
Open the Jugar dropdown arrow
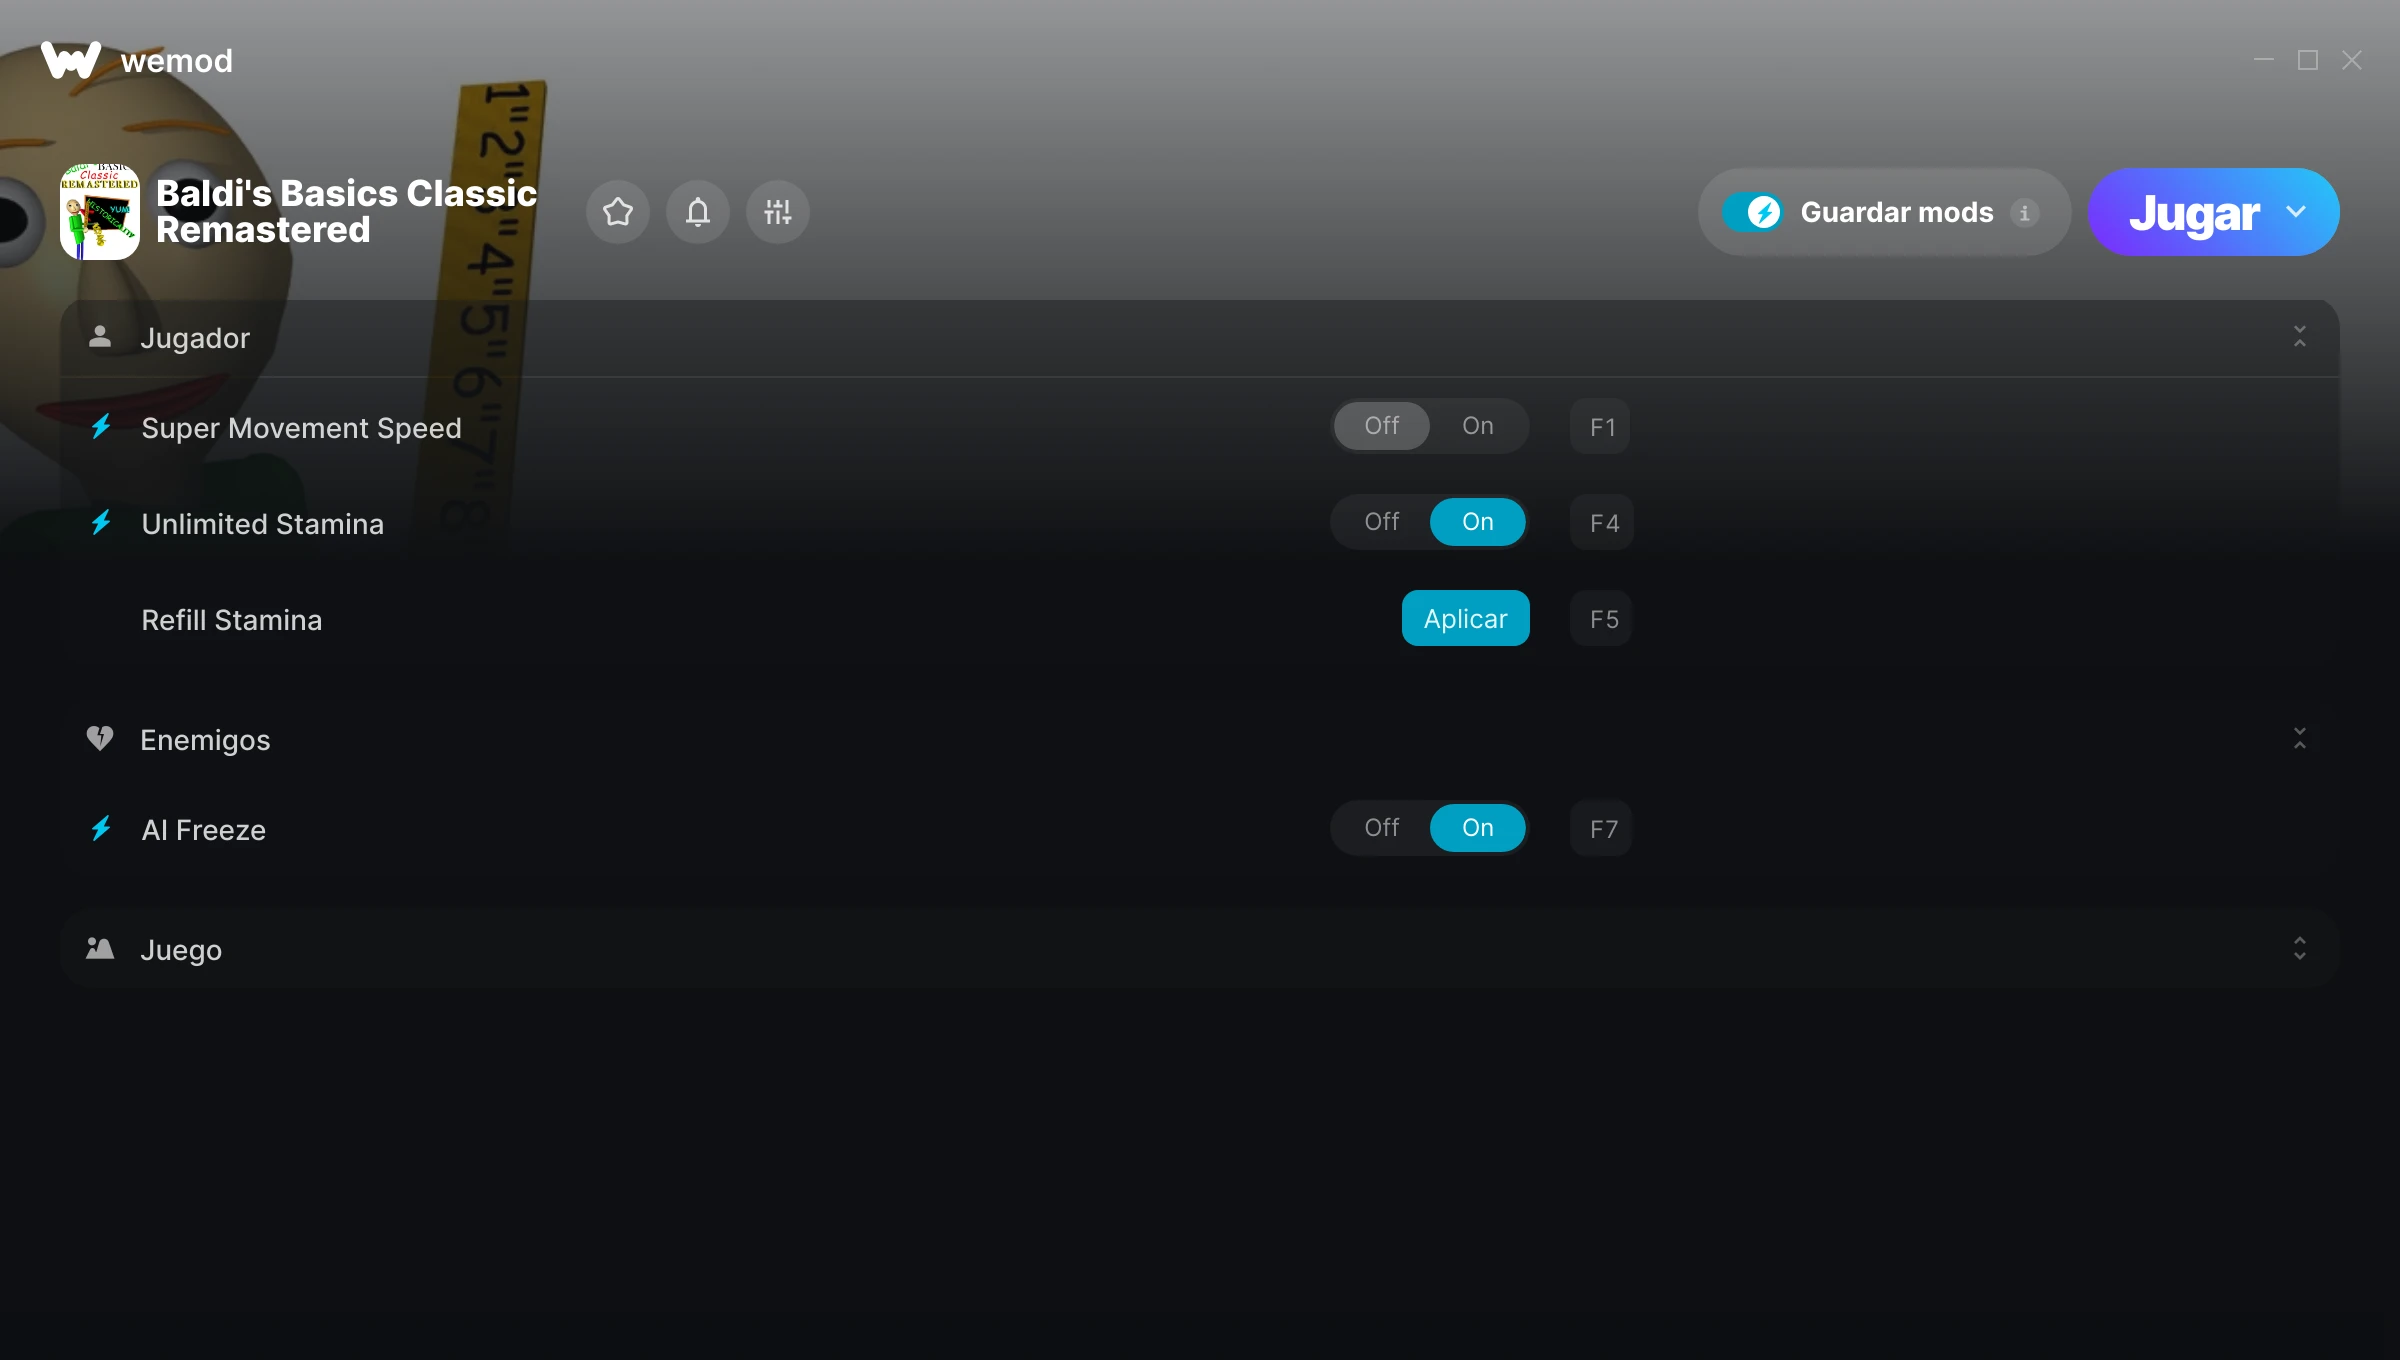coord(2296,212)
